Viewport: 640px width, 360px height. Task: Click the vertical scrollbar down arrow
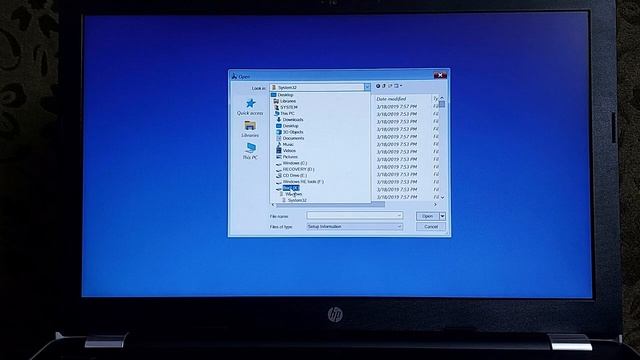pos(442,198)
